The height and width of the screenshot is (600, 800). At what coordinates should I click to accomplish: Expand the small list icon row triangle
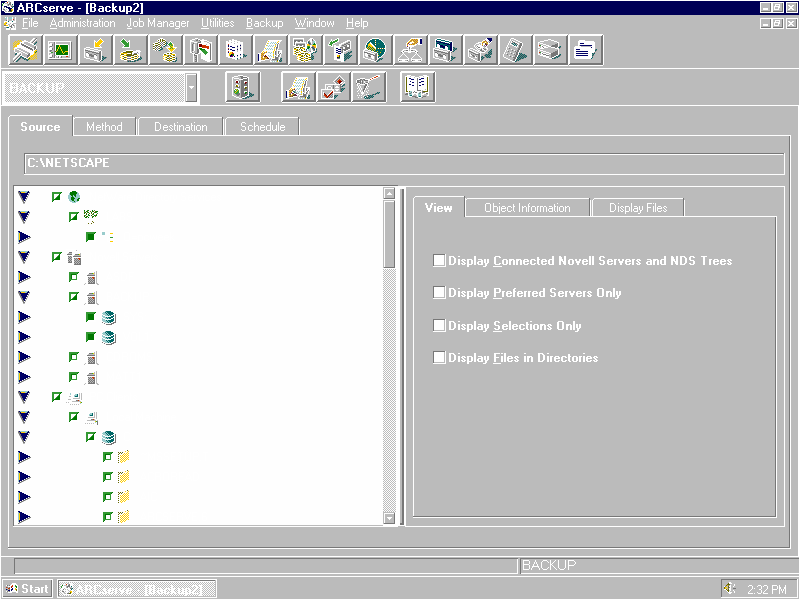pyautogui.click(x=24, y=237)
